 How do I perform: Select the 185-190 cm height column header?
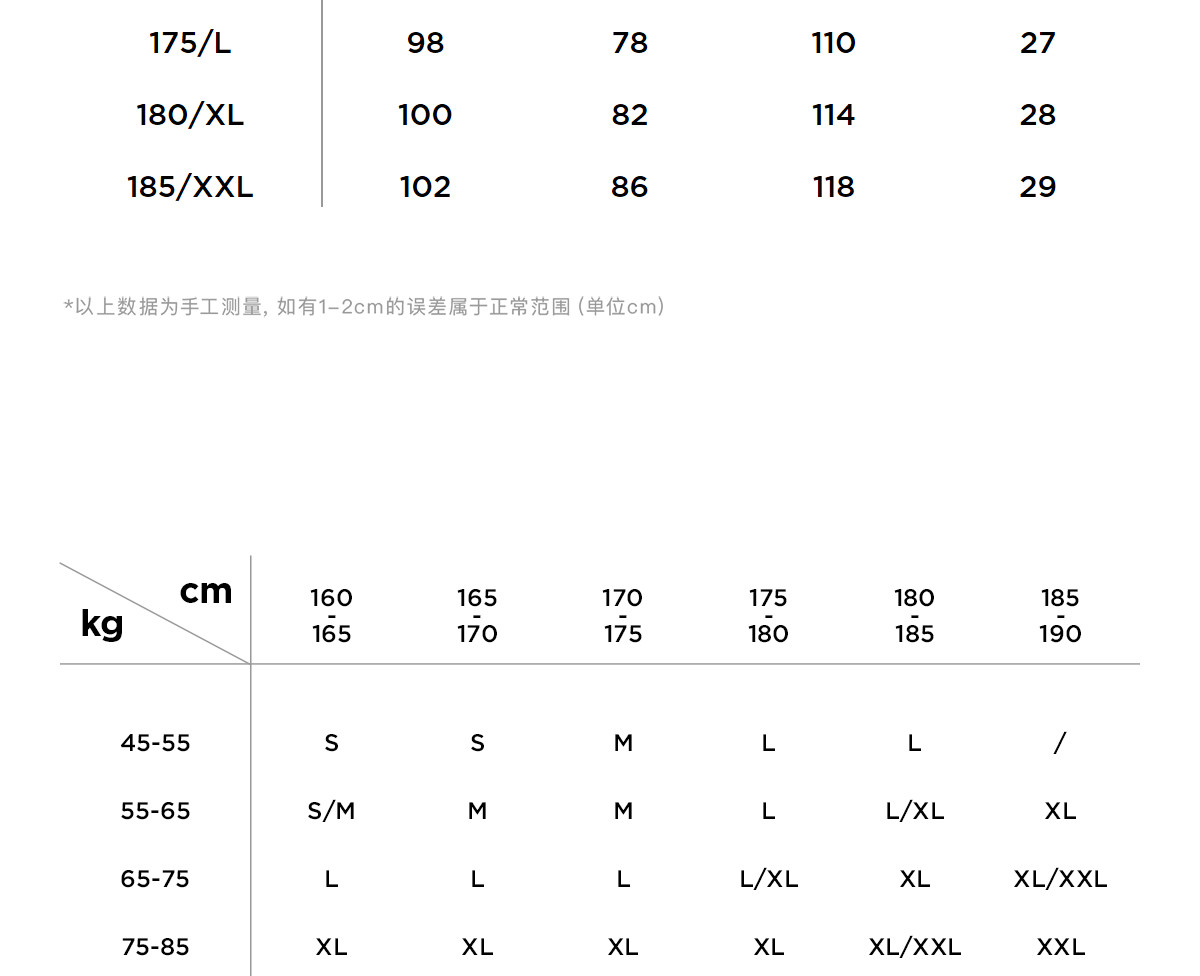click(1059, 615)
